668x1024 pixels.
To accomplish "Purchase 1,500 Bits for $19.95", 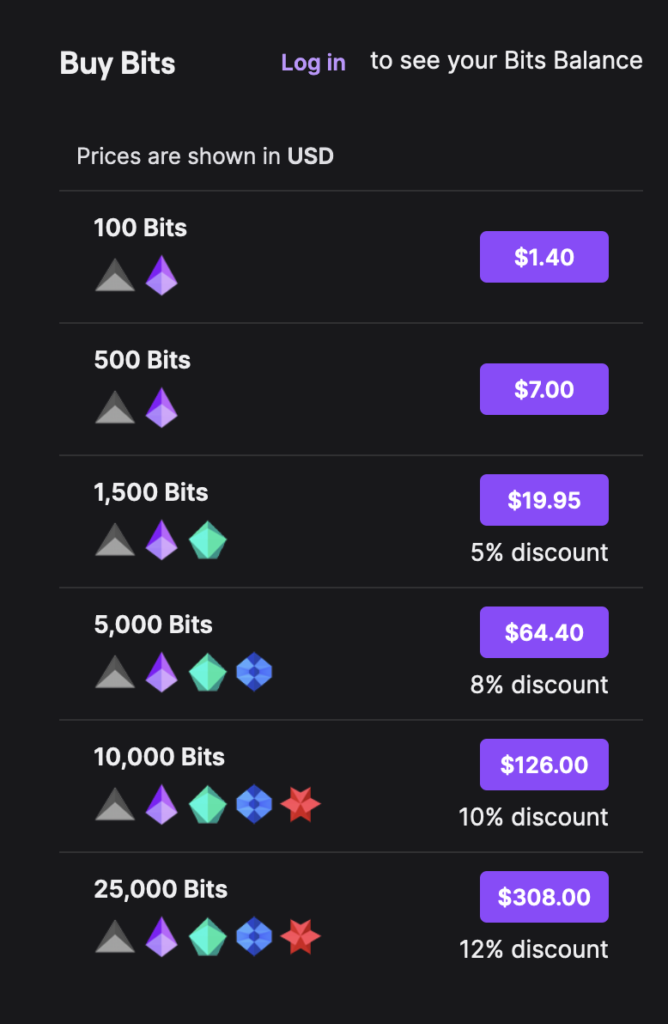I will [544, 500].
